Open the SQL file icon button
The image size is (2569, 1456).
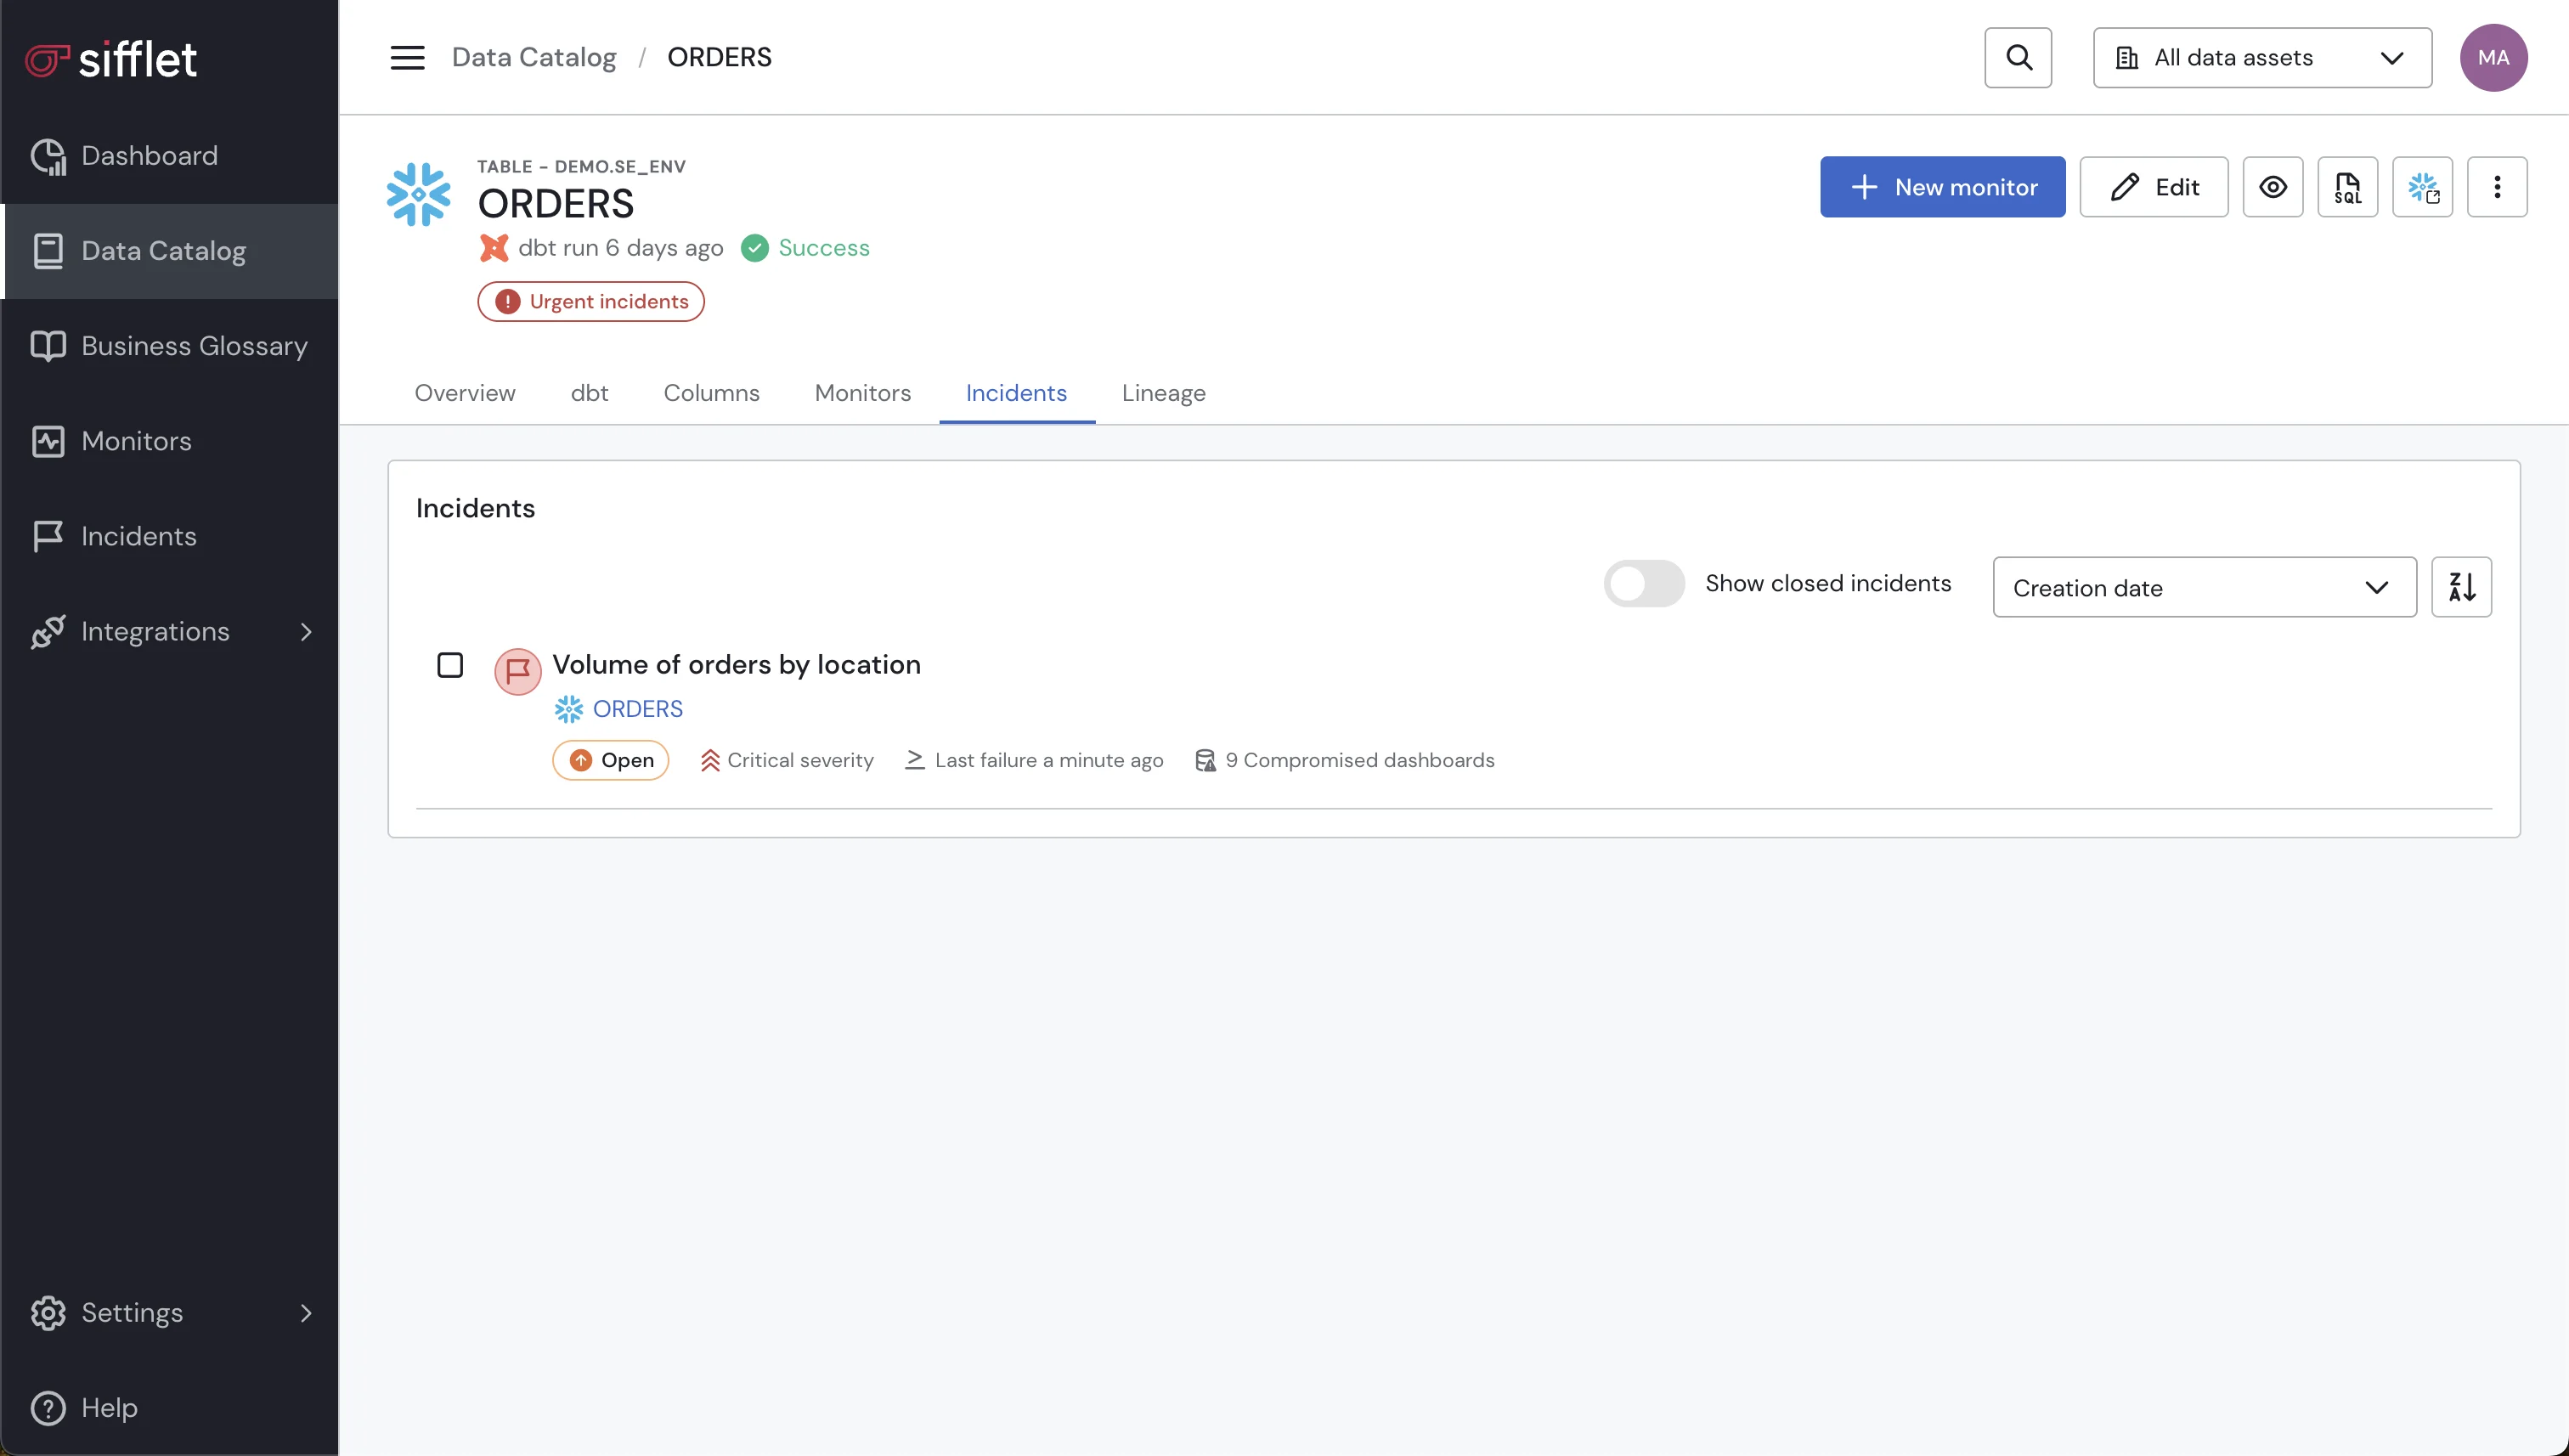(x=2347, y=187)
